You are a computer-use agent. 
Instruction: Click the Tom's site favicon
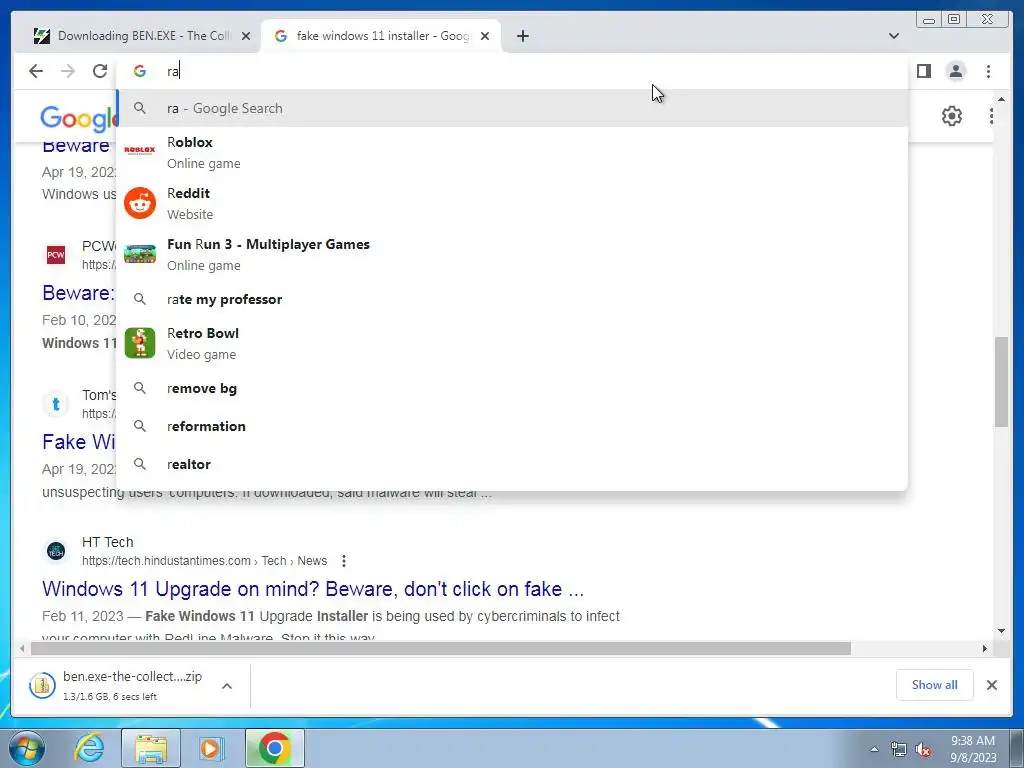56,404
